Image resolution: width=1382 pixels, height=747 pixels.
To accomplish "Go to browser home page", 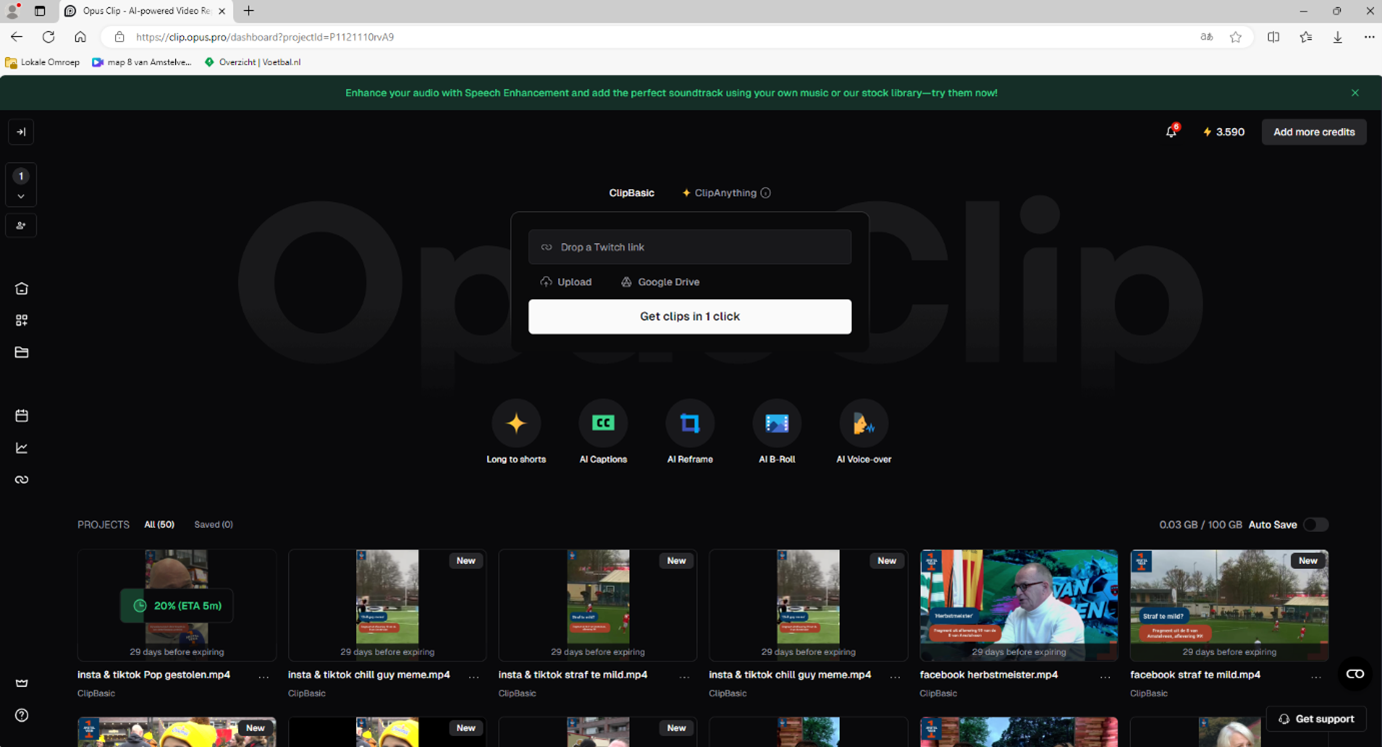I will tap(80, 37).
